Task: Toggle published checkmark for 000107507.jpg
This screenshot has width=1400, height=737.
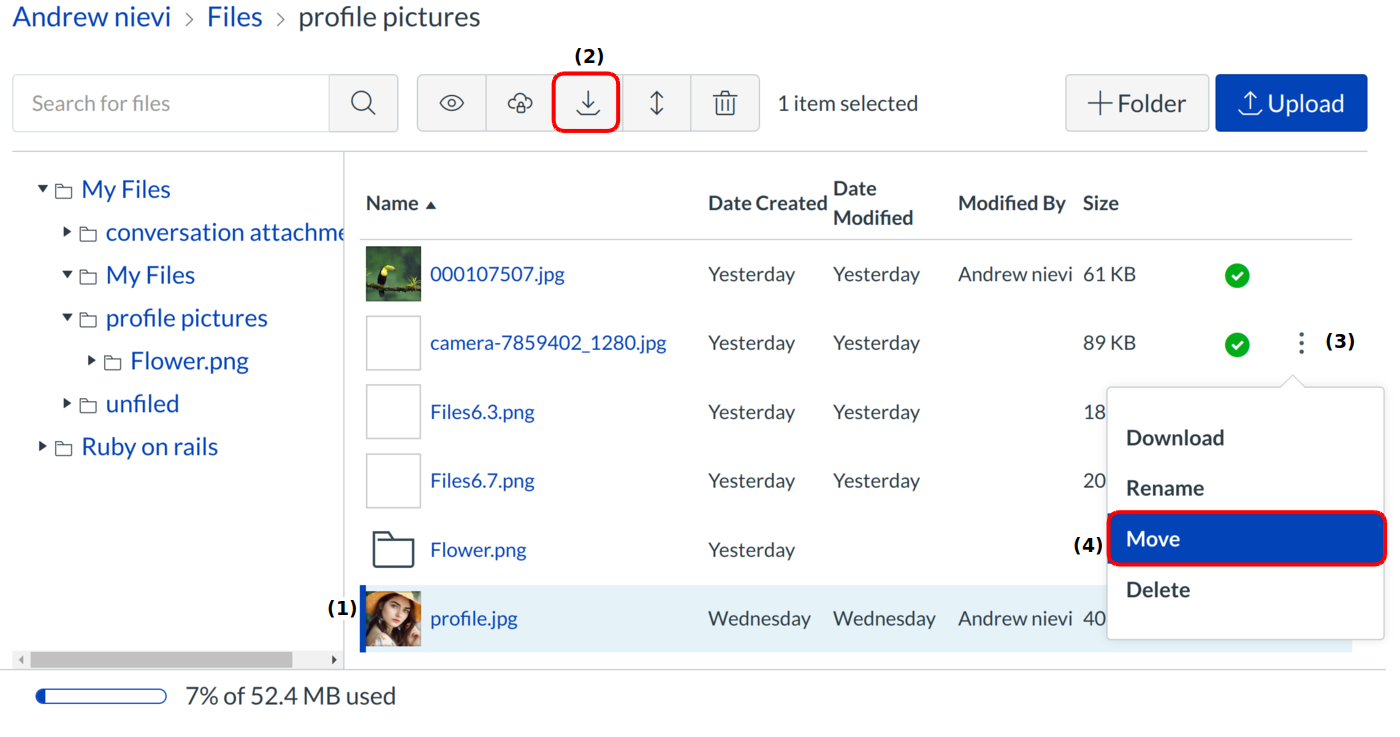Action: click(x=1237, y=276)
